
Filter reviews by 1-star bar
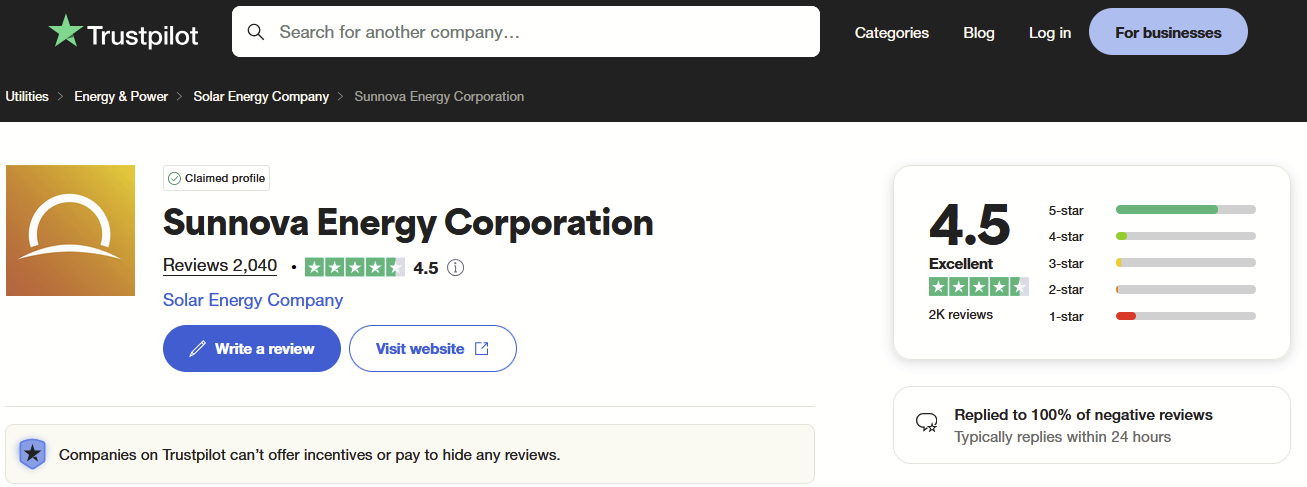tap(1185, 316)
